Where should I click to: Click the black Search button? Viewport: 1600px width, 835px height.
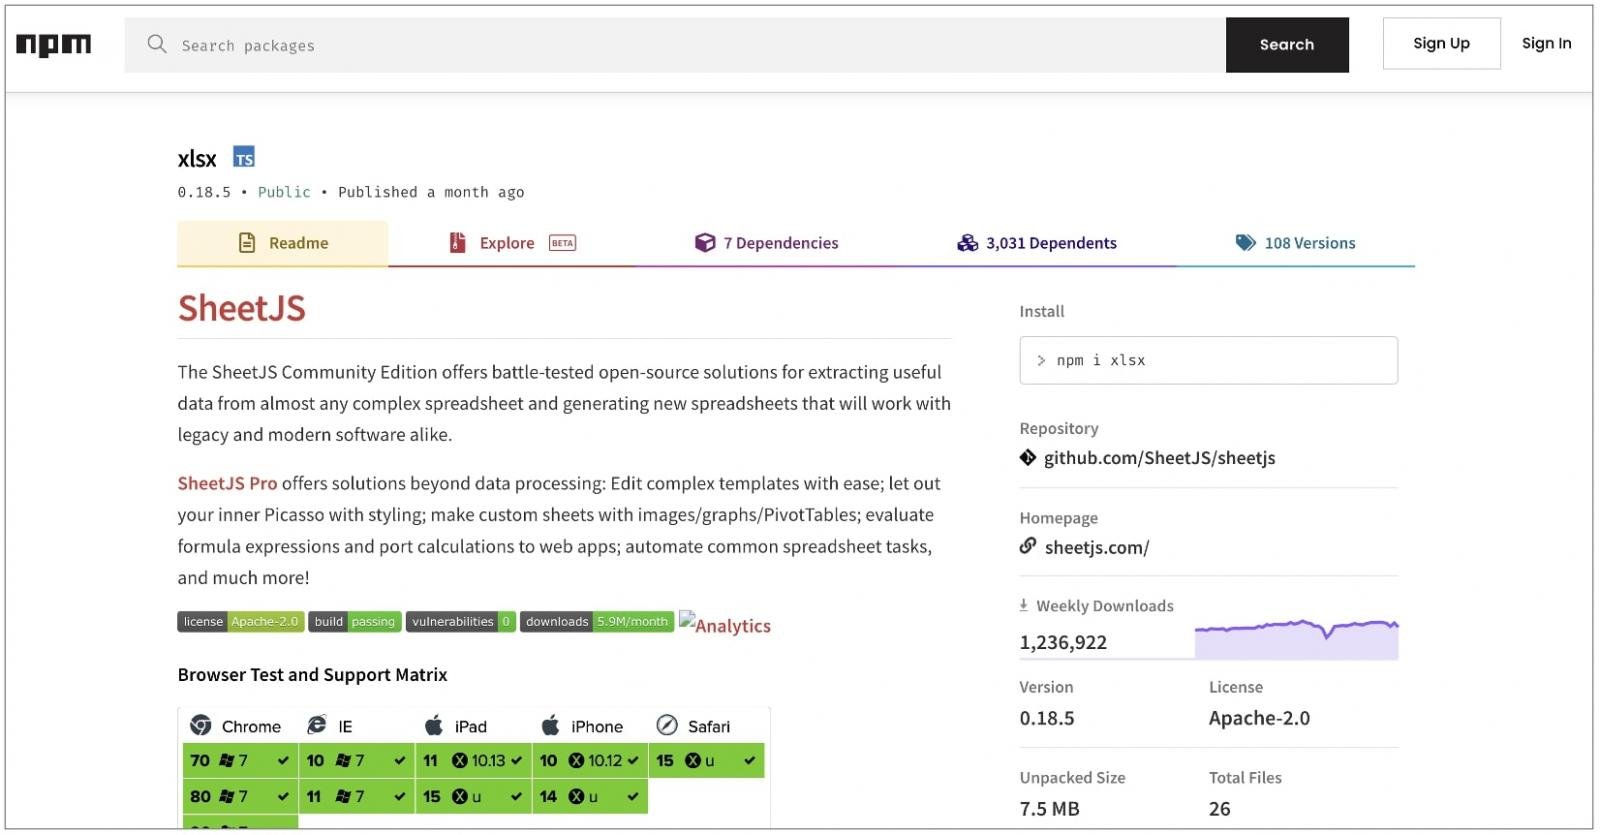pos(1287,45)
